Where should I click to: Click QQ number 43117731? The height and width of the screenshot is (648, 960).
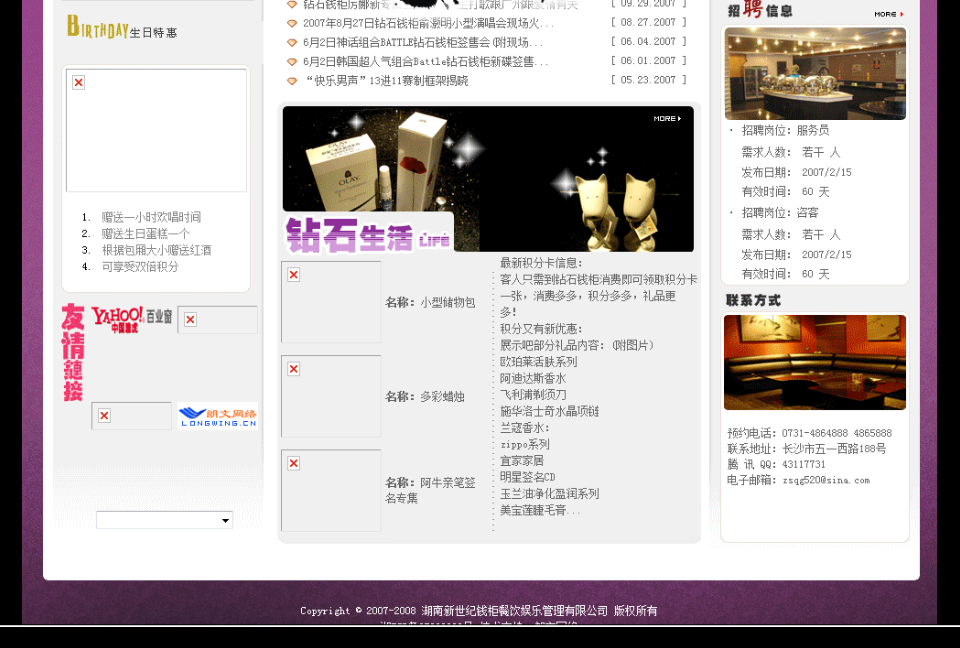click(x=804, y=464)
